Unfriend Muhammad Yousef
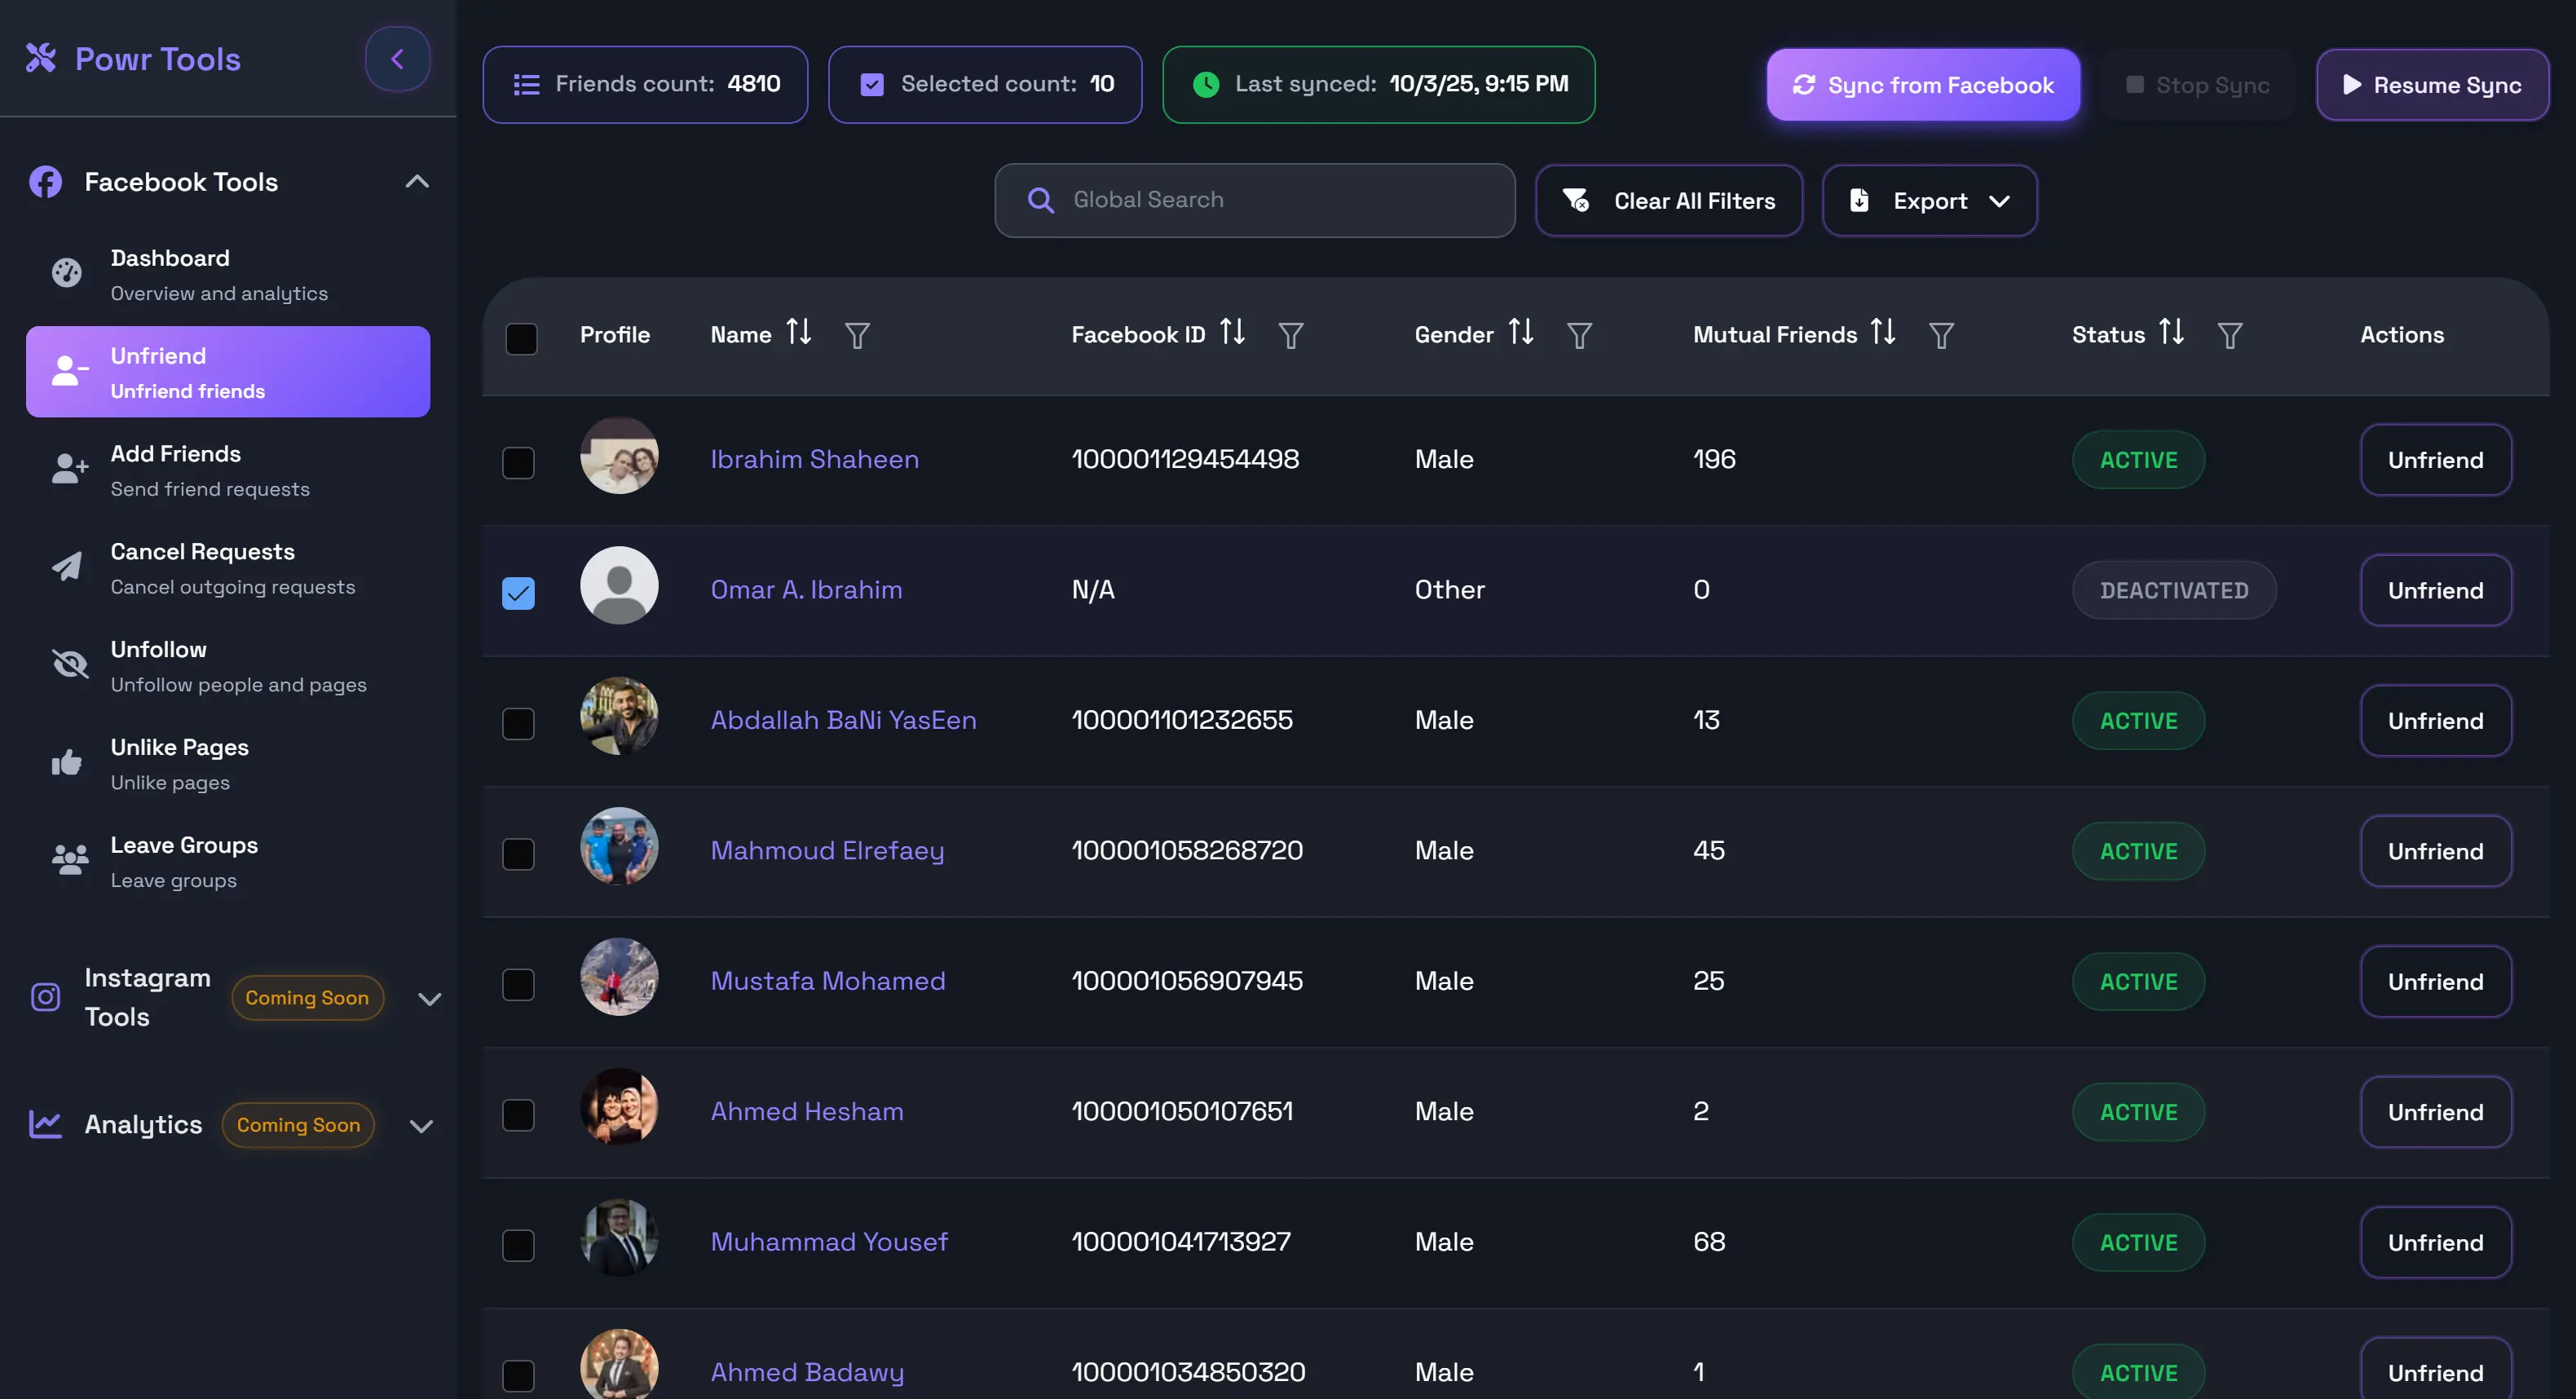Image resolution: width=2576 pixels, height=1399 pixels. click(x=2436, y=1242)
